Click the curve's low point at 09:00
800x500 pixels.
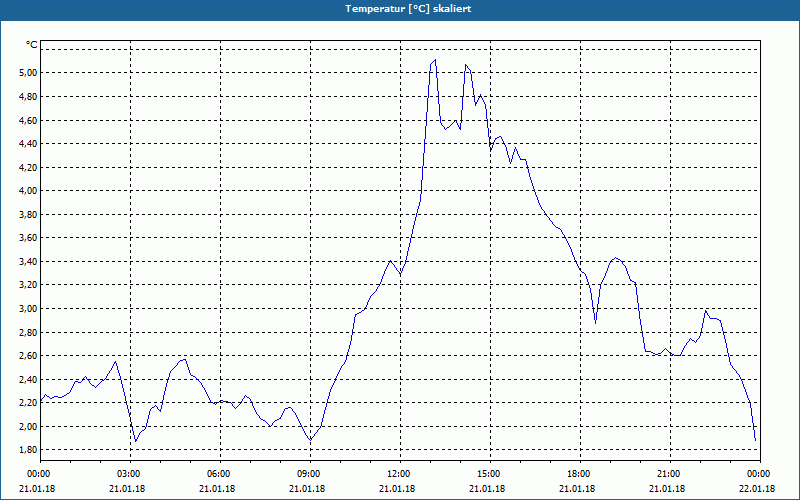point(310,440)
